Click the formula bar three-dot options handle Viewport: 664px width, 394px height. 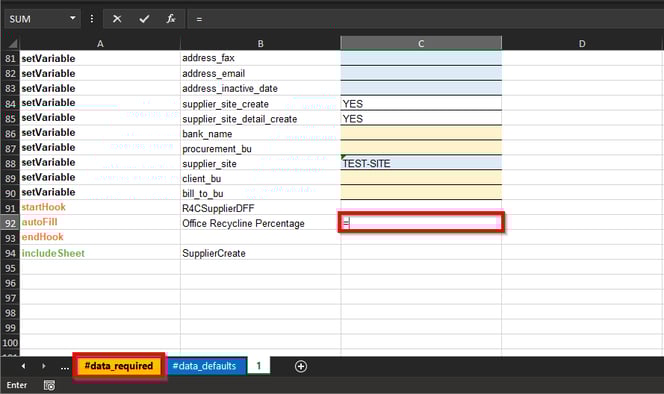point(92,19)
